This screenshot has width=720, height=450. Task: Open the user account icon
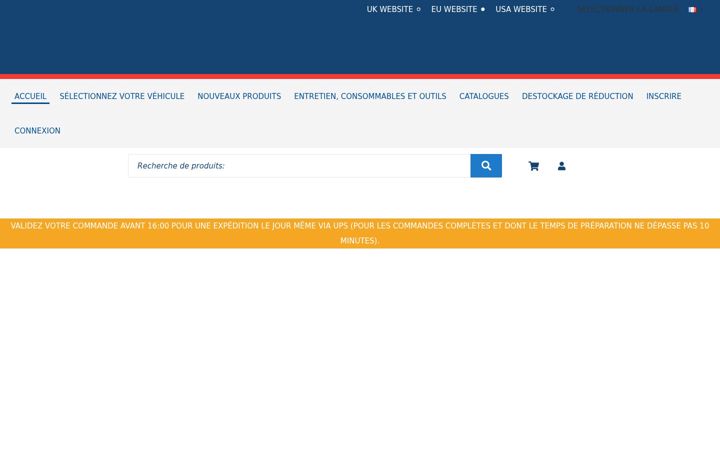click(x=562, y=166)
